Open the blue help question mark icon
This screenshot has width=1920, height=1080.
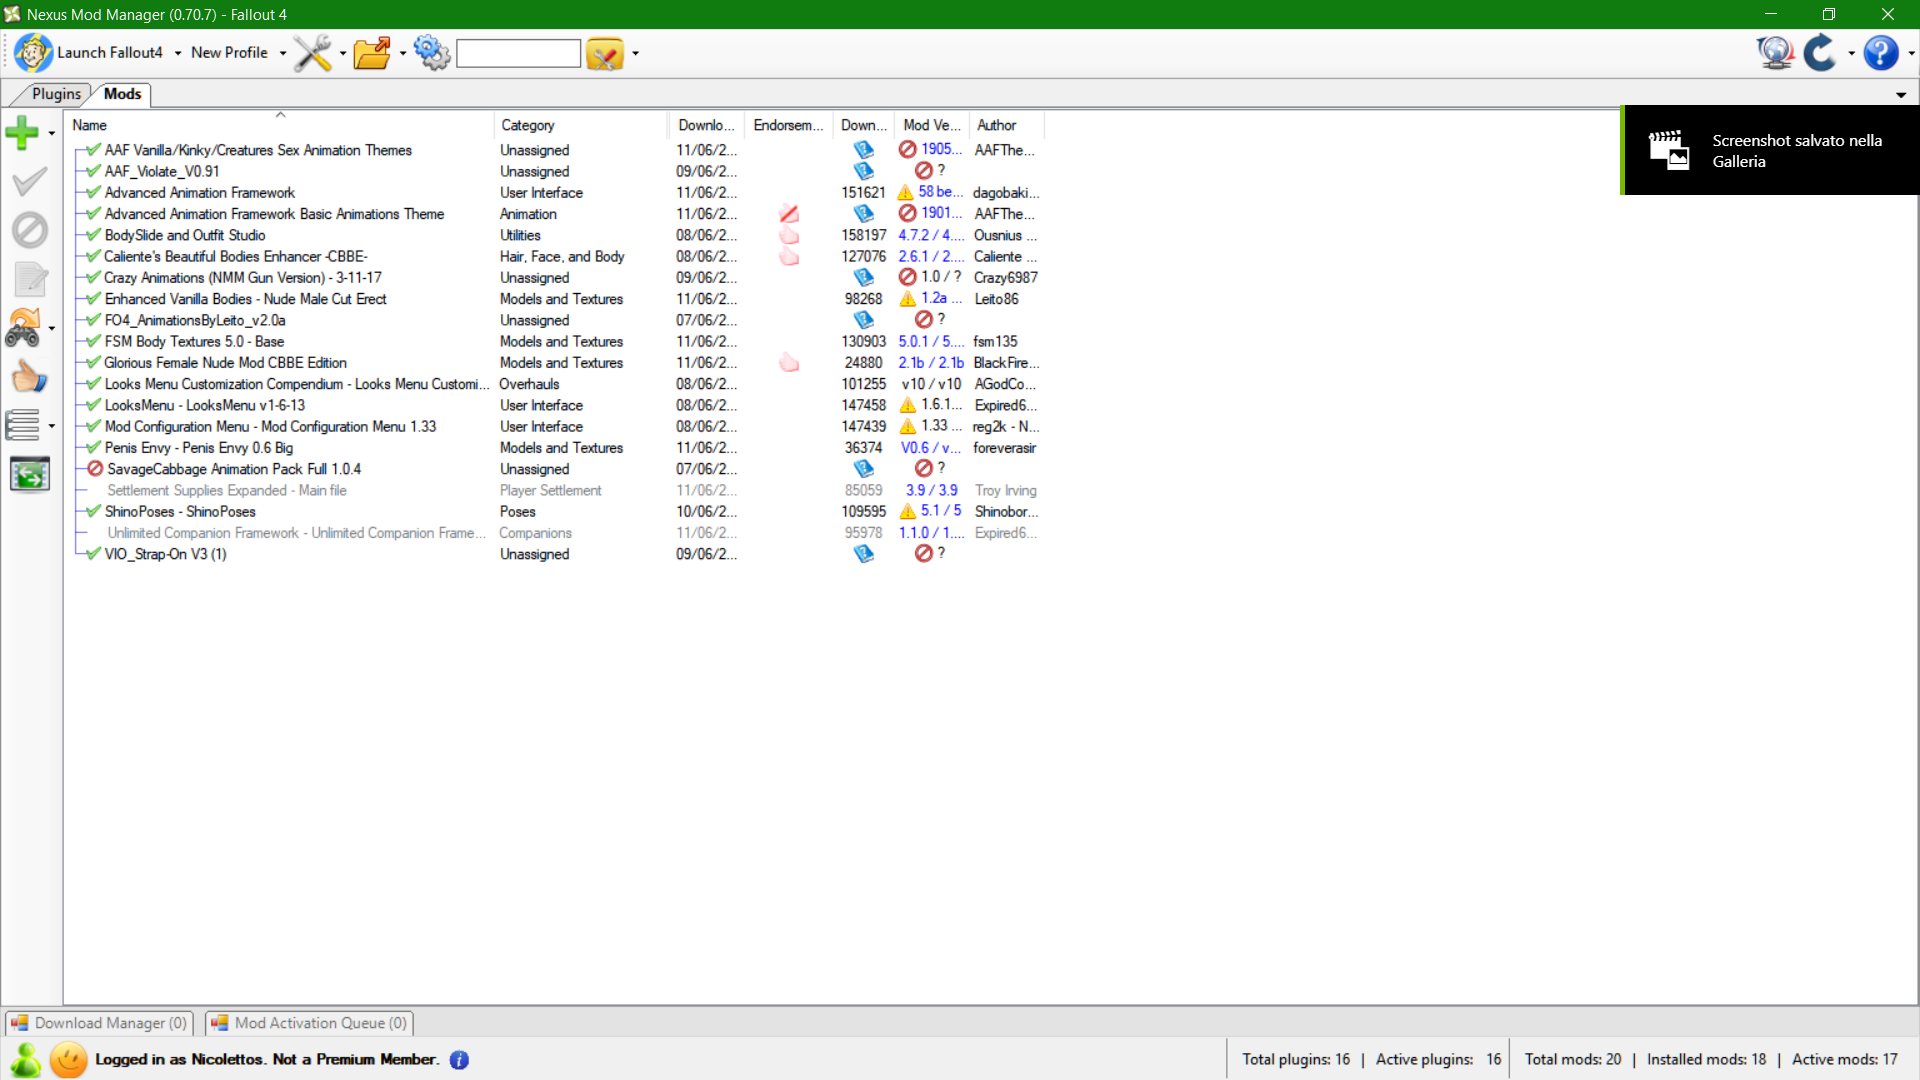click(1880, 53)
